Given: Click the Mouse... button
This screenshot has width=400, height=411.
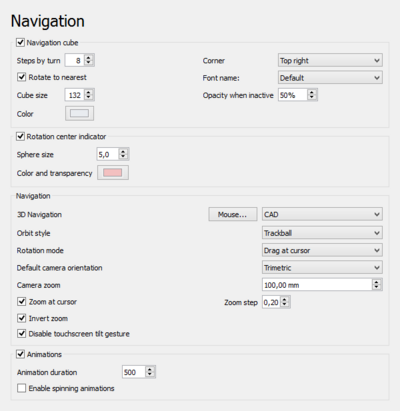Looking at the screenshot, I should tap(233, 214).
